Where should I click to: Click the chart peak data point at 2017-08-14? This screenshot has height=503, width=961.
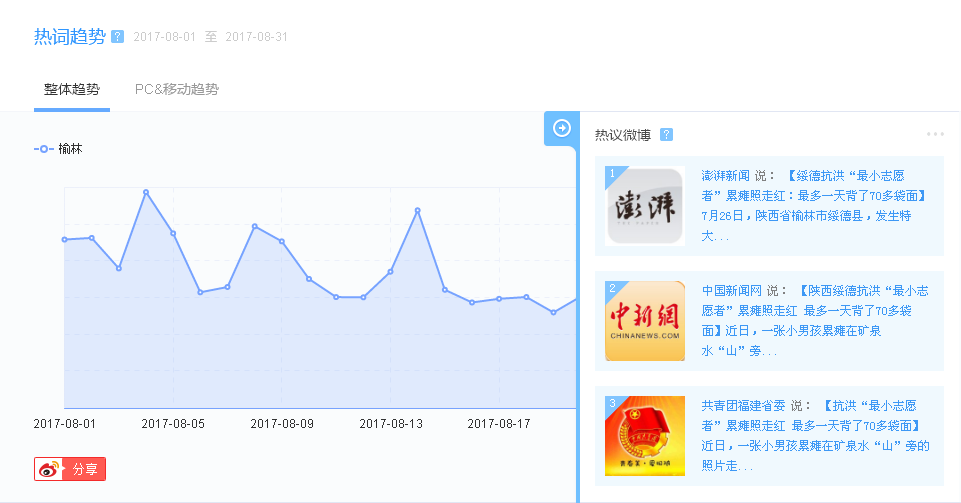click(417, 210)
